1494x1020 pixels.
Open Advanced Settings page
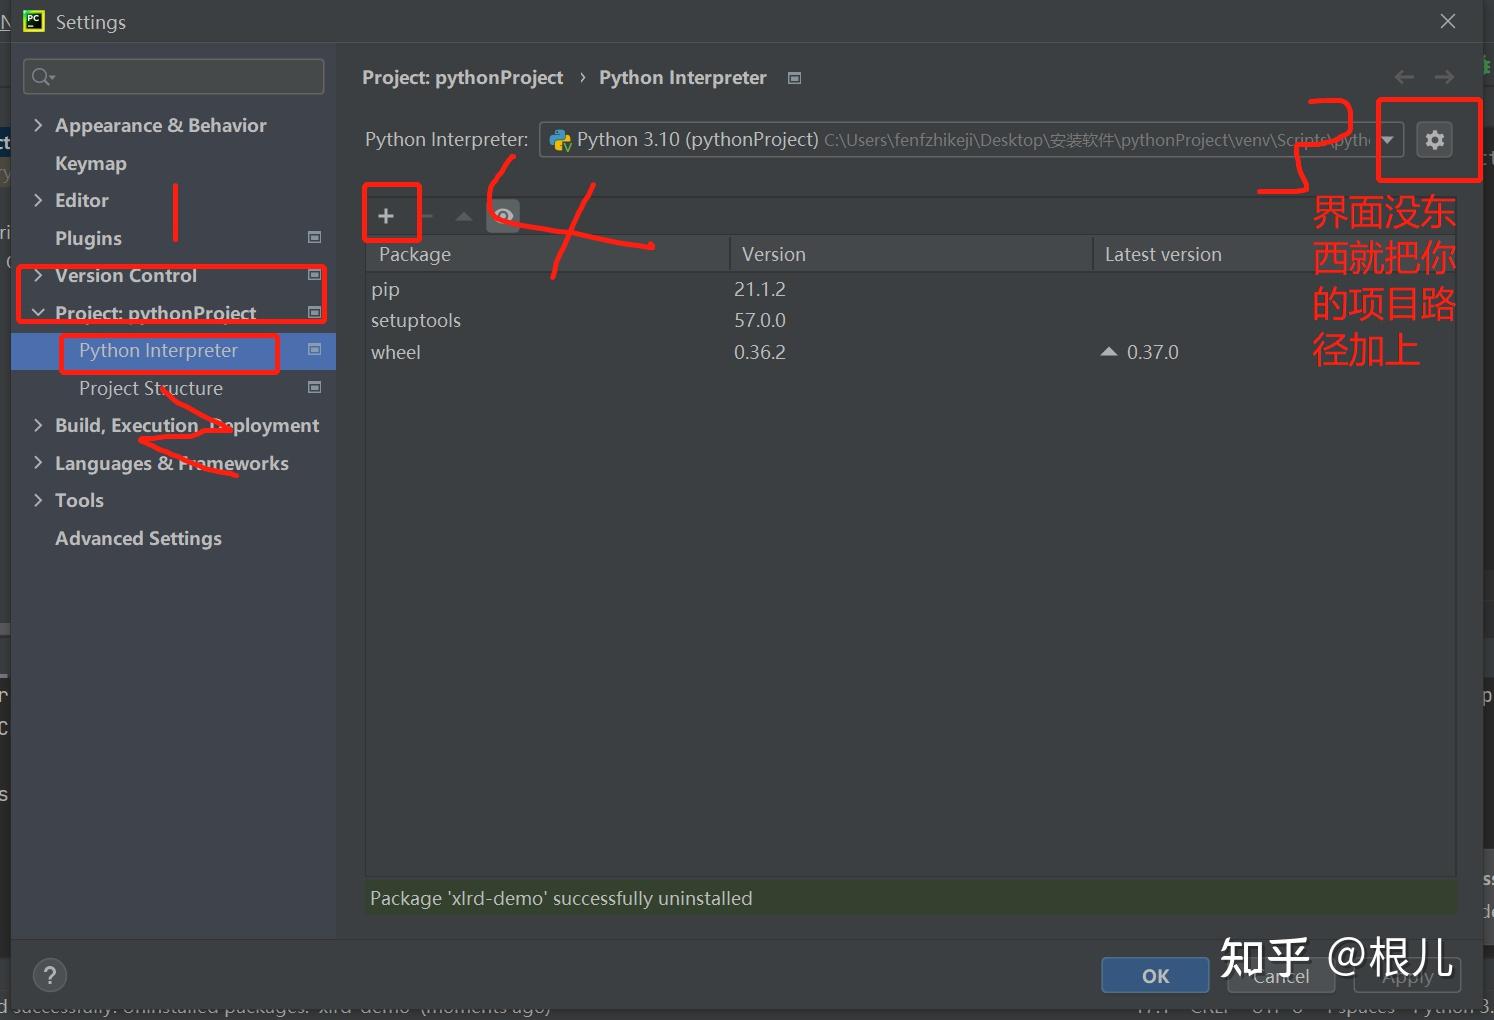[138, 538]
